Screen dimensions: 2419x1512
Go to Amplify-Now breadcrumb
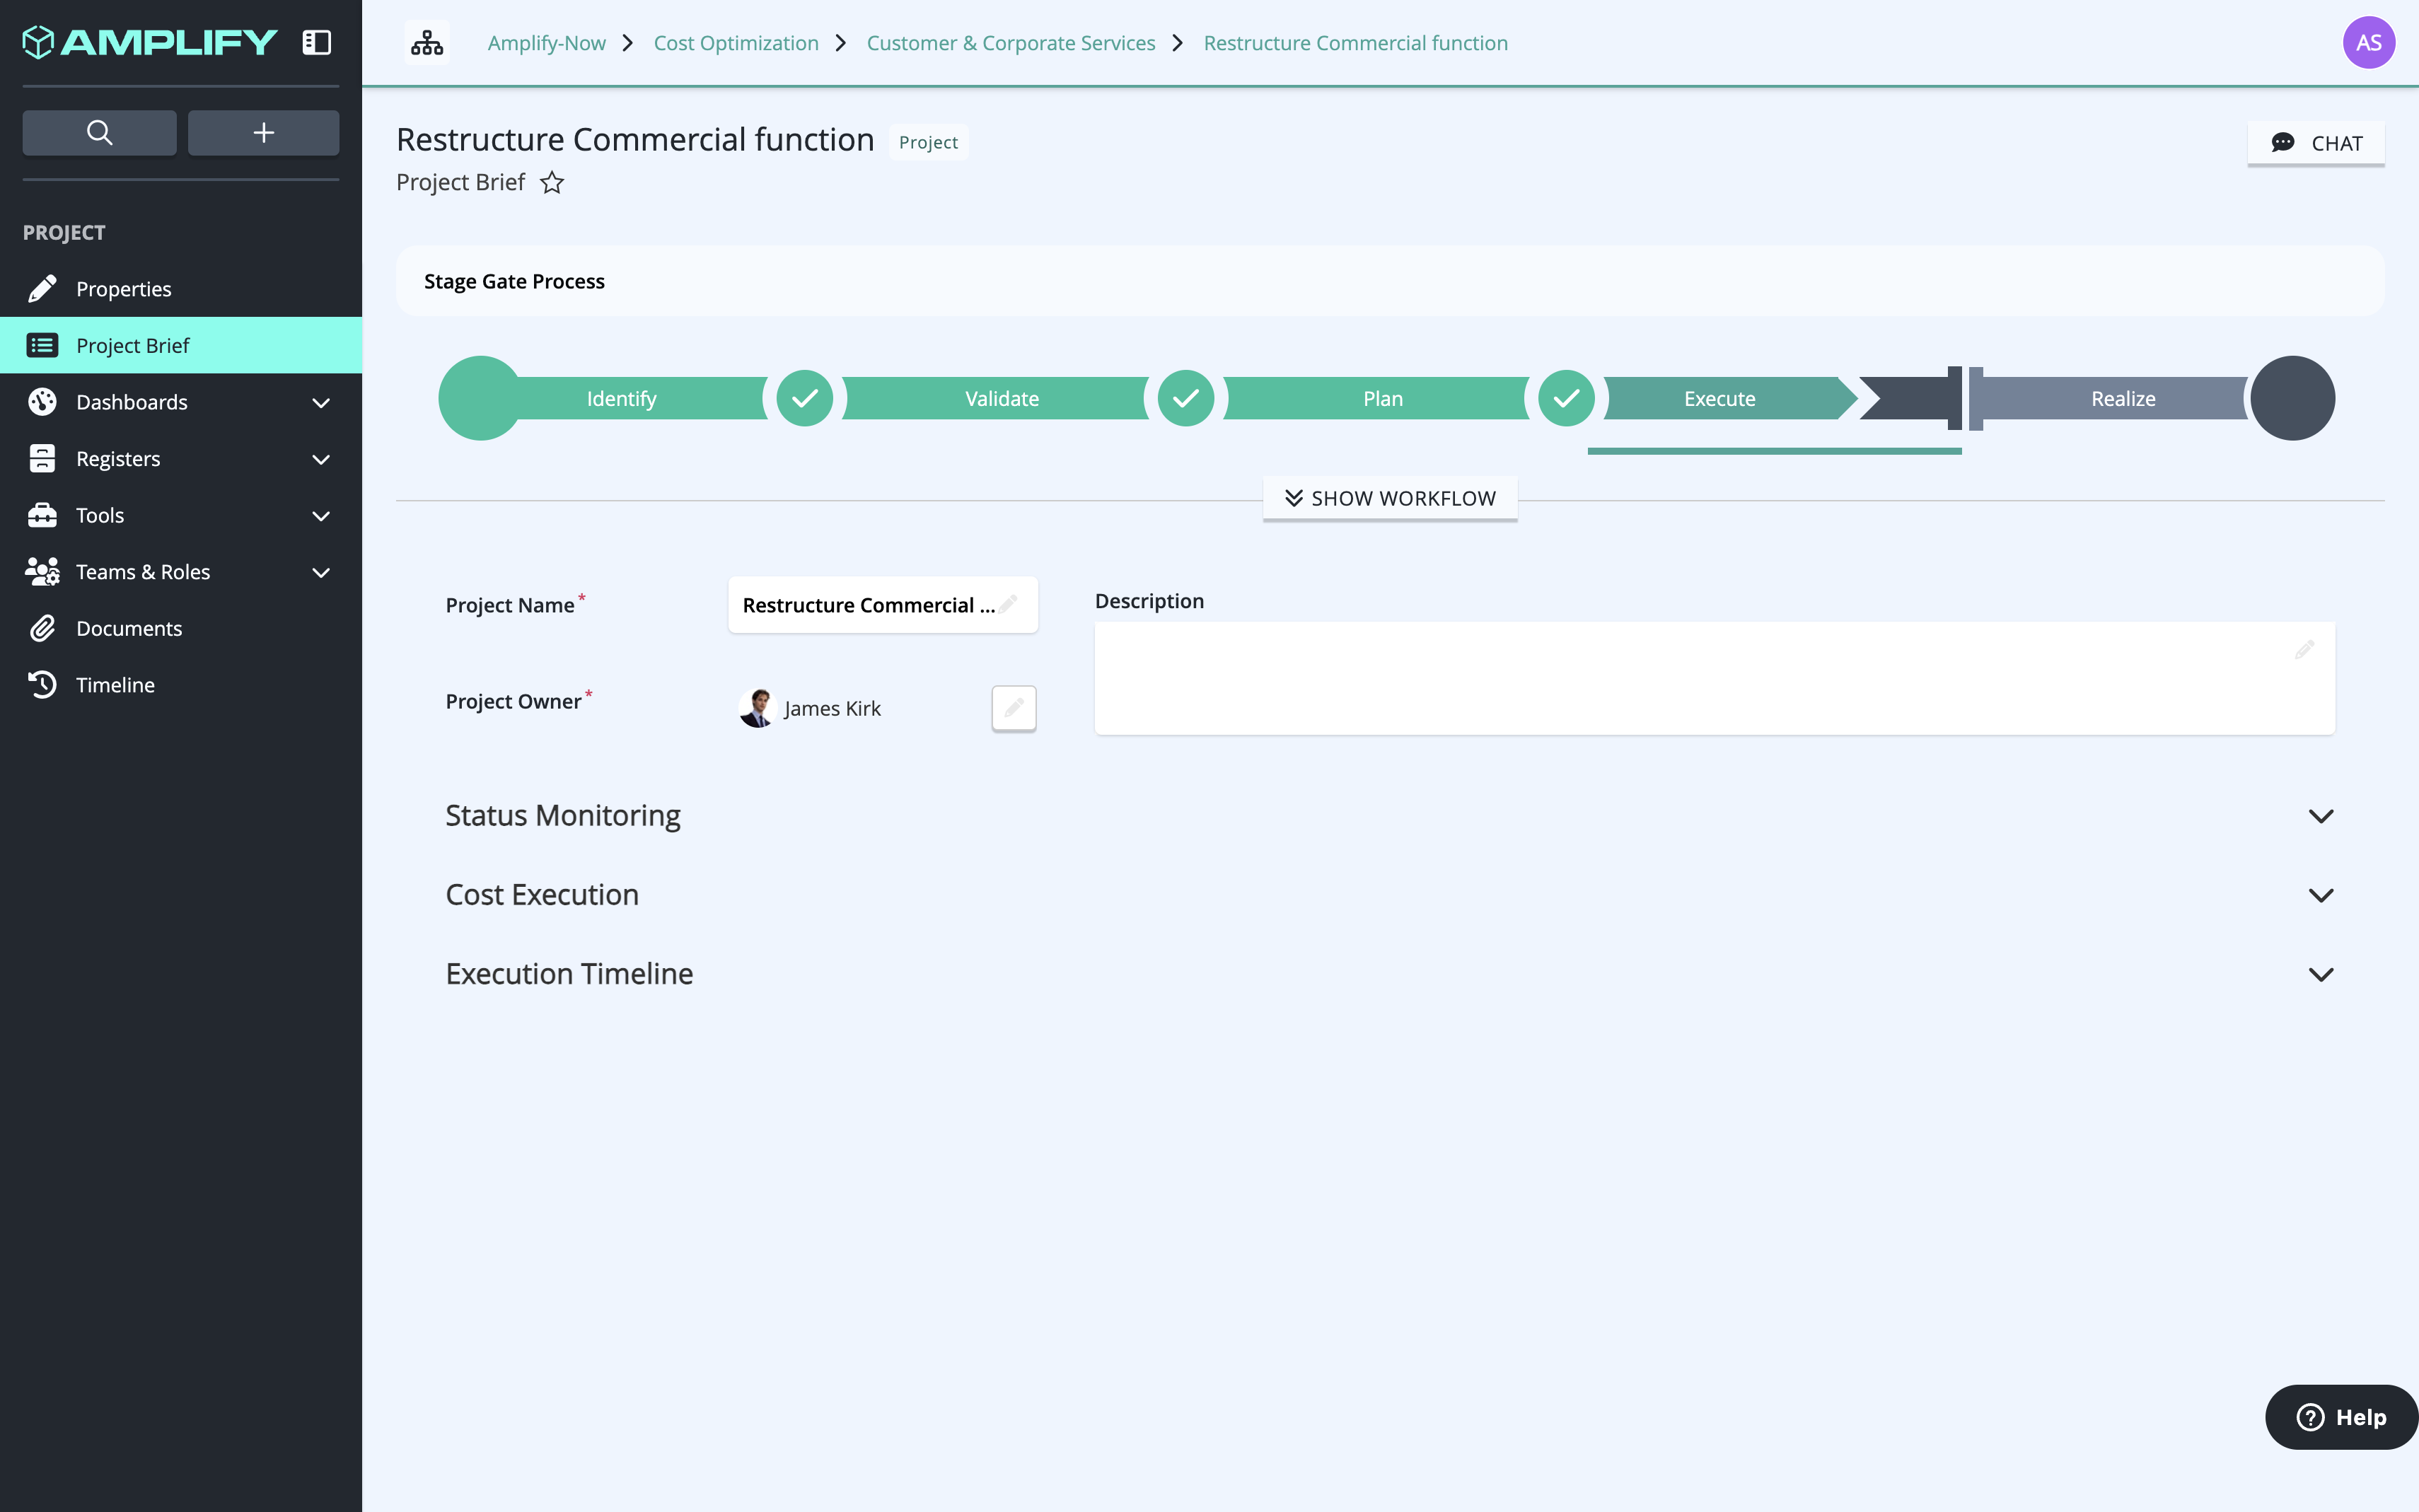pyautogui.click(x=547, y=43)
